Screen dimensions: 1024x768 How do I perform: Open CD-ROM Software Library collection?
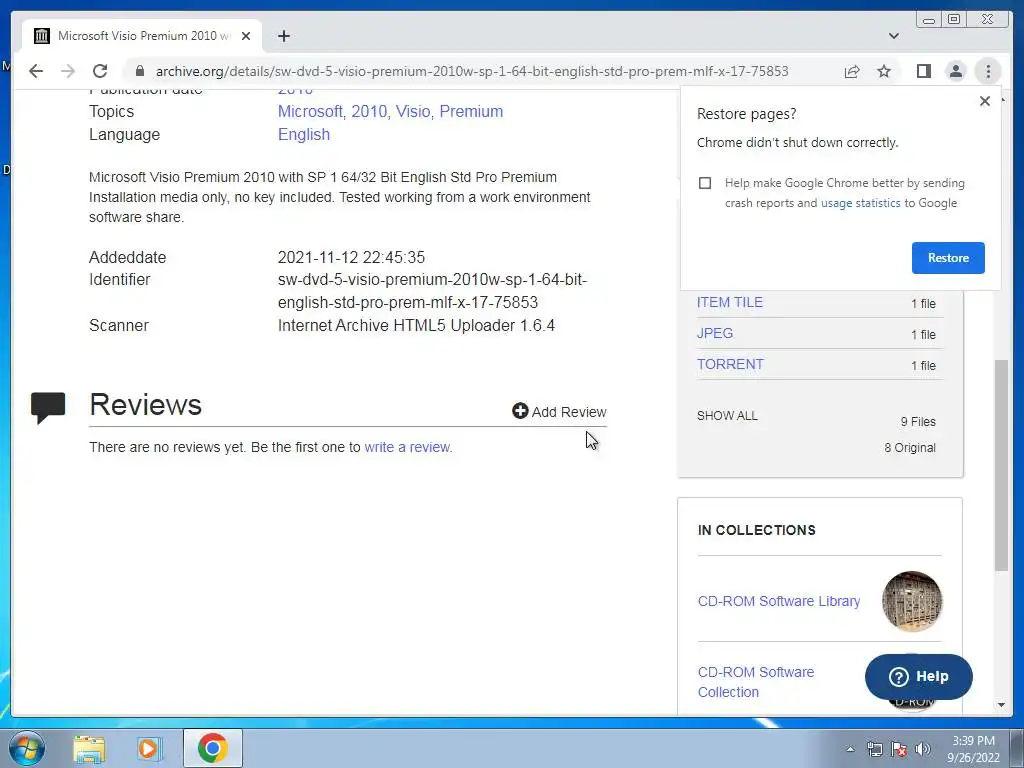(778, 601)
